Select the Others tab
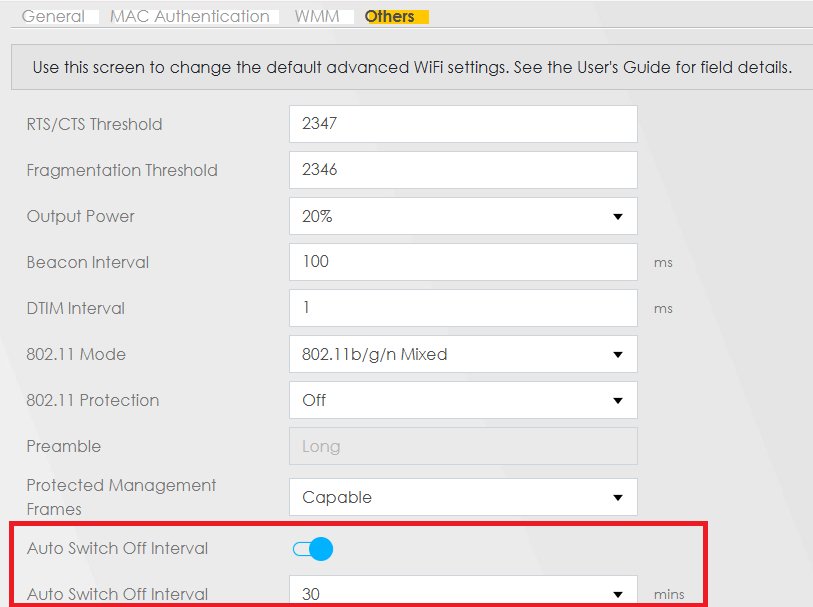Screen dimensions: 813x607 [x=390, y=17]
